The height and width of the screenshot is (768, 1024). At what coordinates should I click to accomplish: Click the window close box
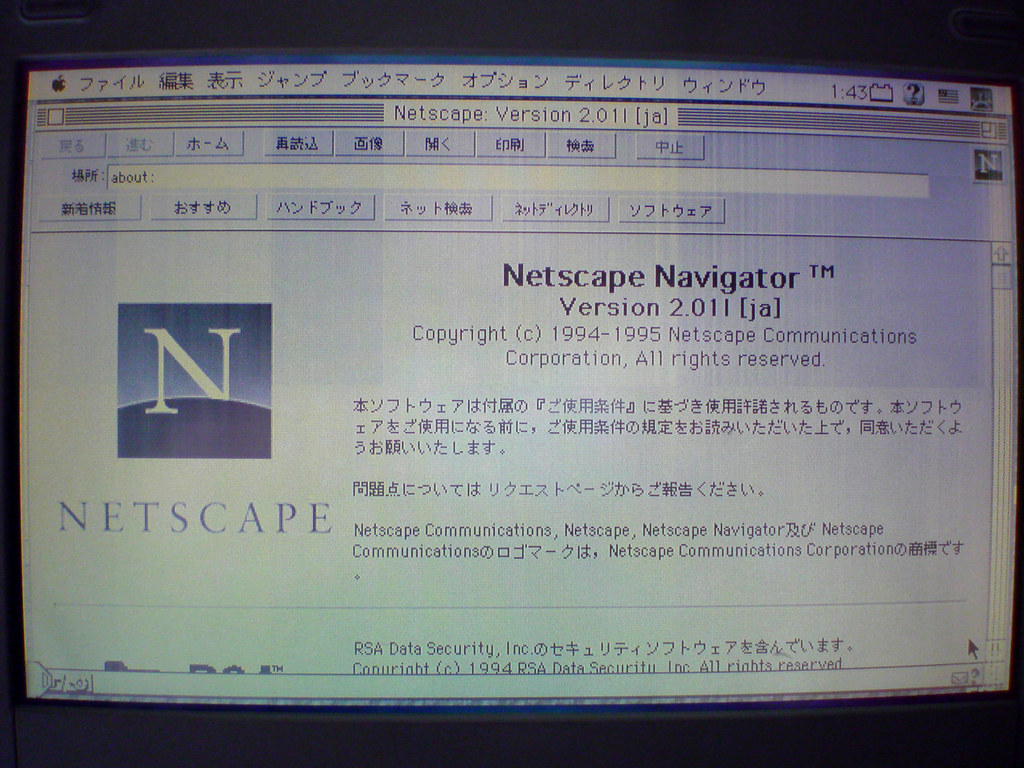pyautogui.click(x=56, y=116)
